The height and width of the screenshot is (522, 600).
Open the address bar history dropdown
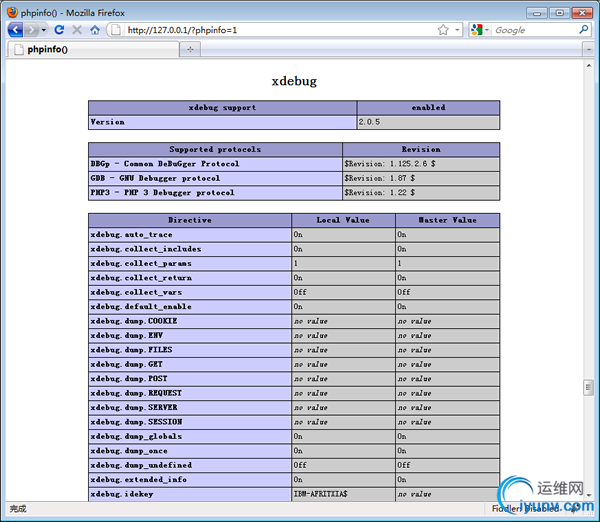[457, 30]
